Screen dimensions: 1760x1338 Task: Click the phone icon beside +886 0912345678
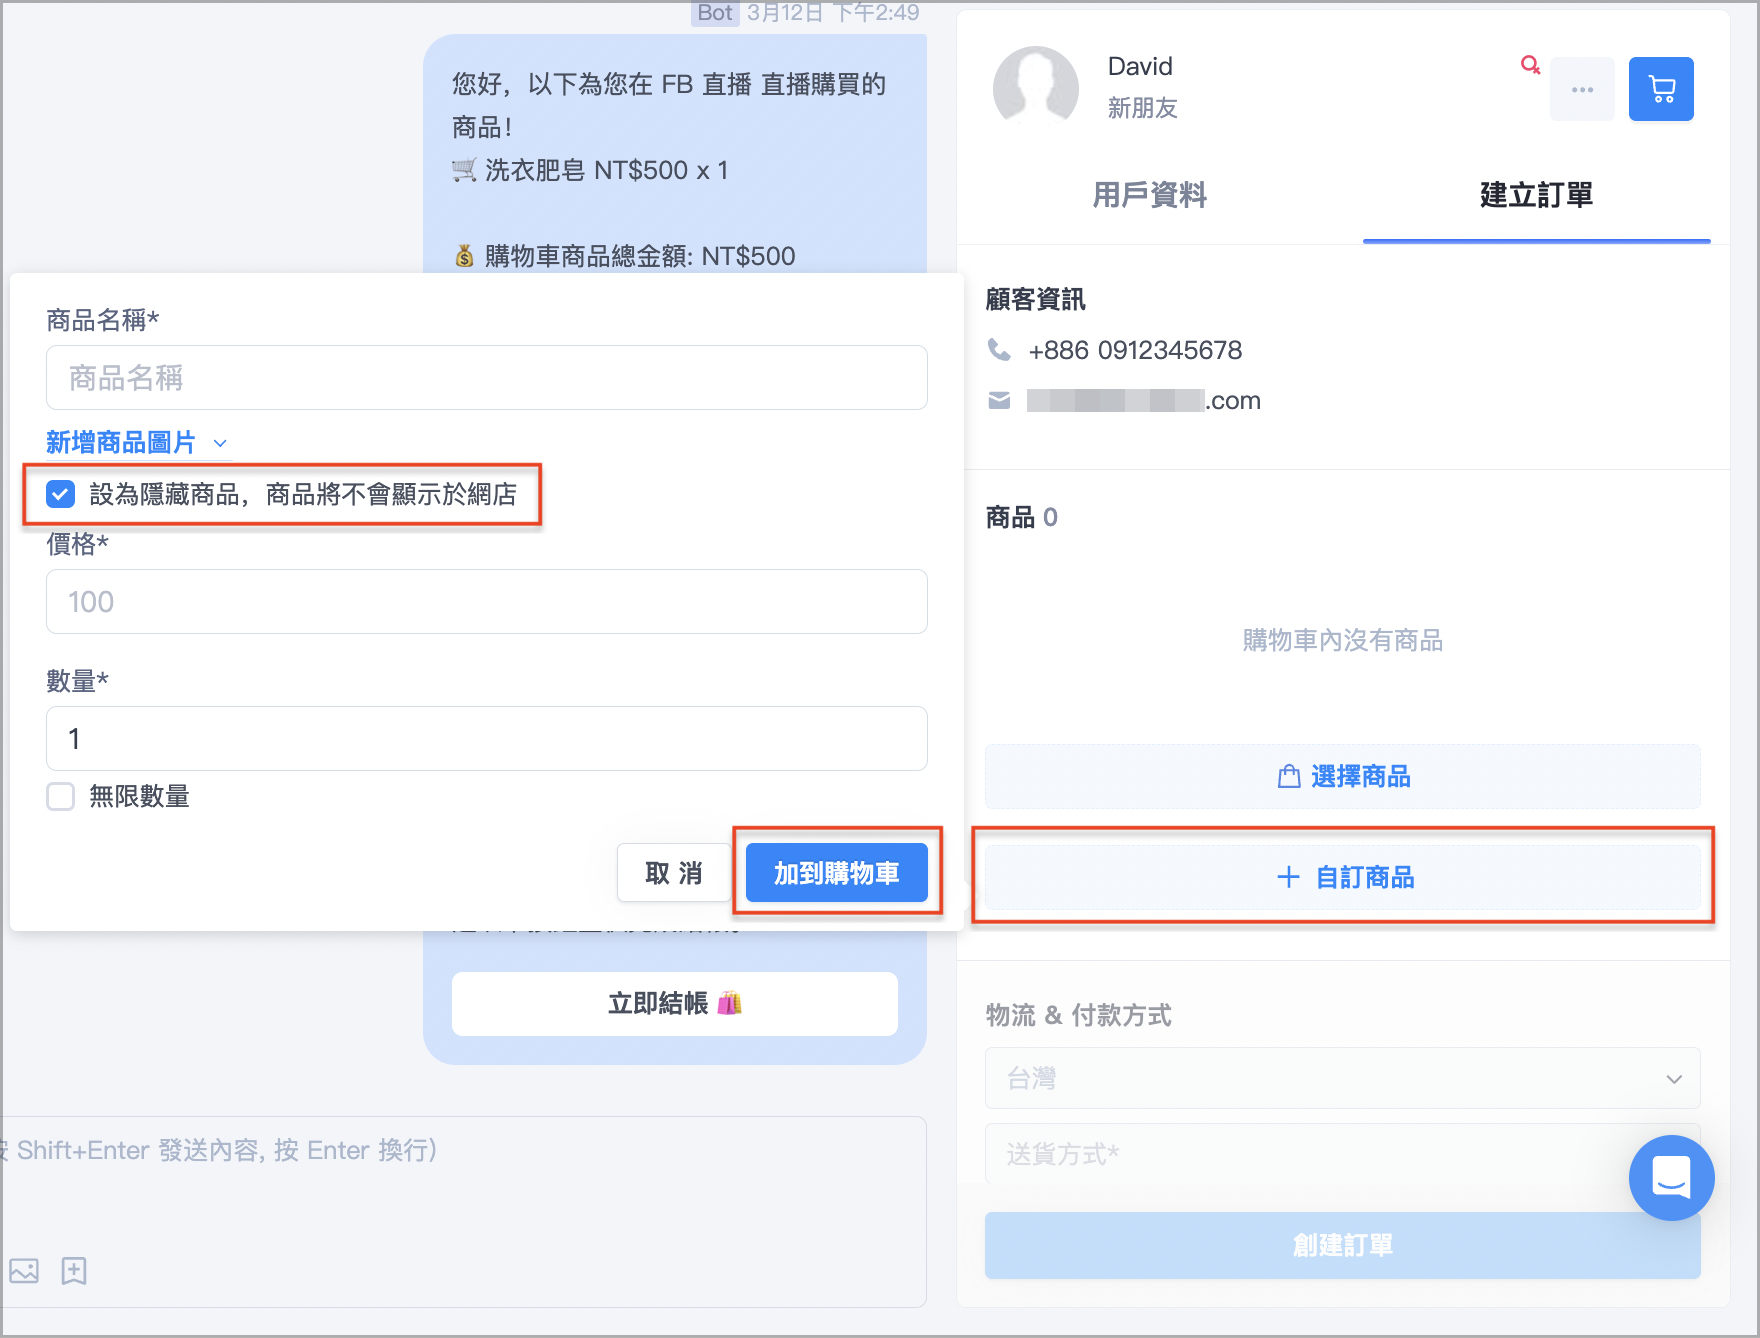pyautogui.click(x=998, y=350)
